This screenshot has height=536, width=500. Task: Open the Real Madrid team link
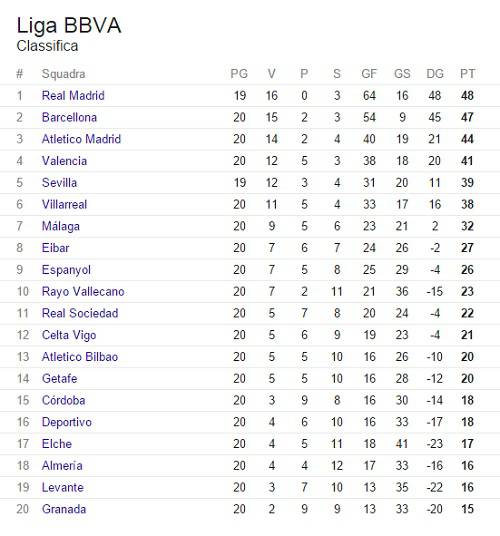pyautogui.click(x=73, y=95)
